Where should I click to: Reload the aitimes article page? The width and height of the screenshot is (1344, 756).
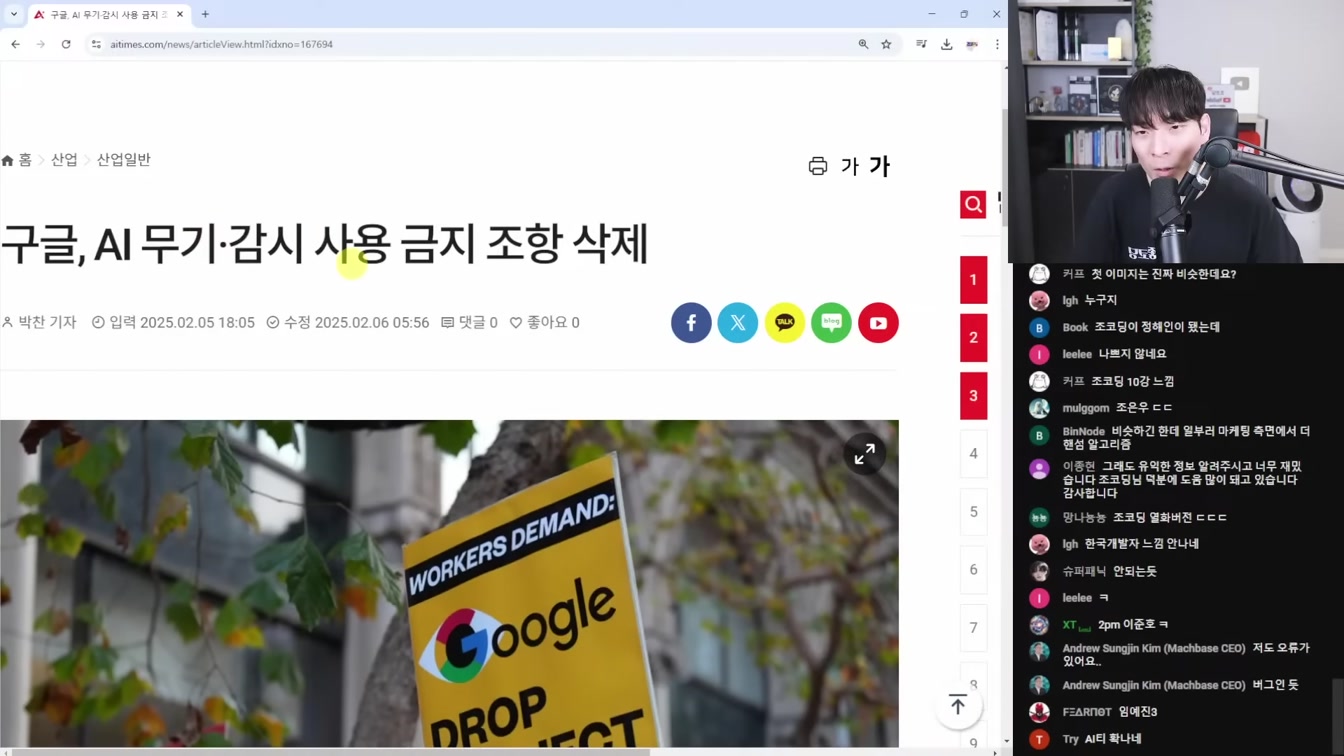(66, 44)
